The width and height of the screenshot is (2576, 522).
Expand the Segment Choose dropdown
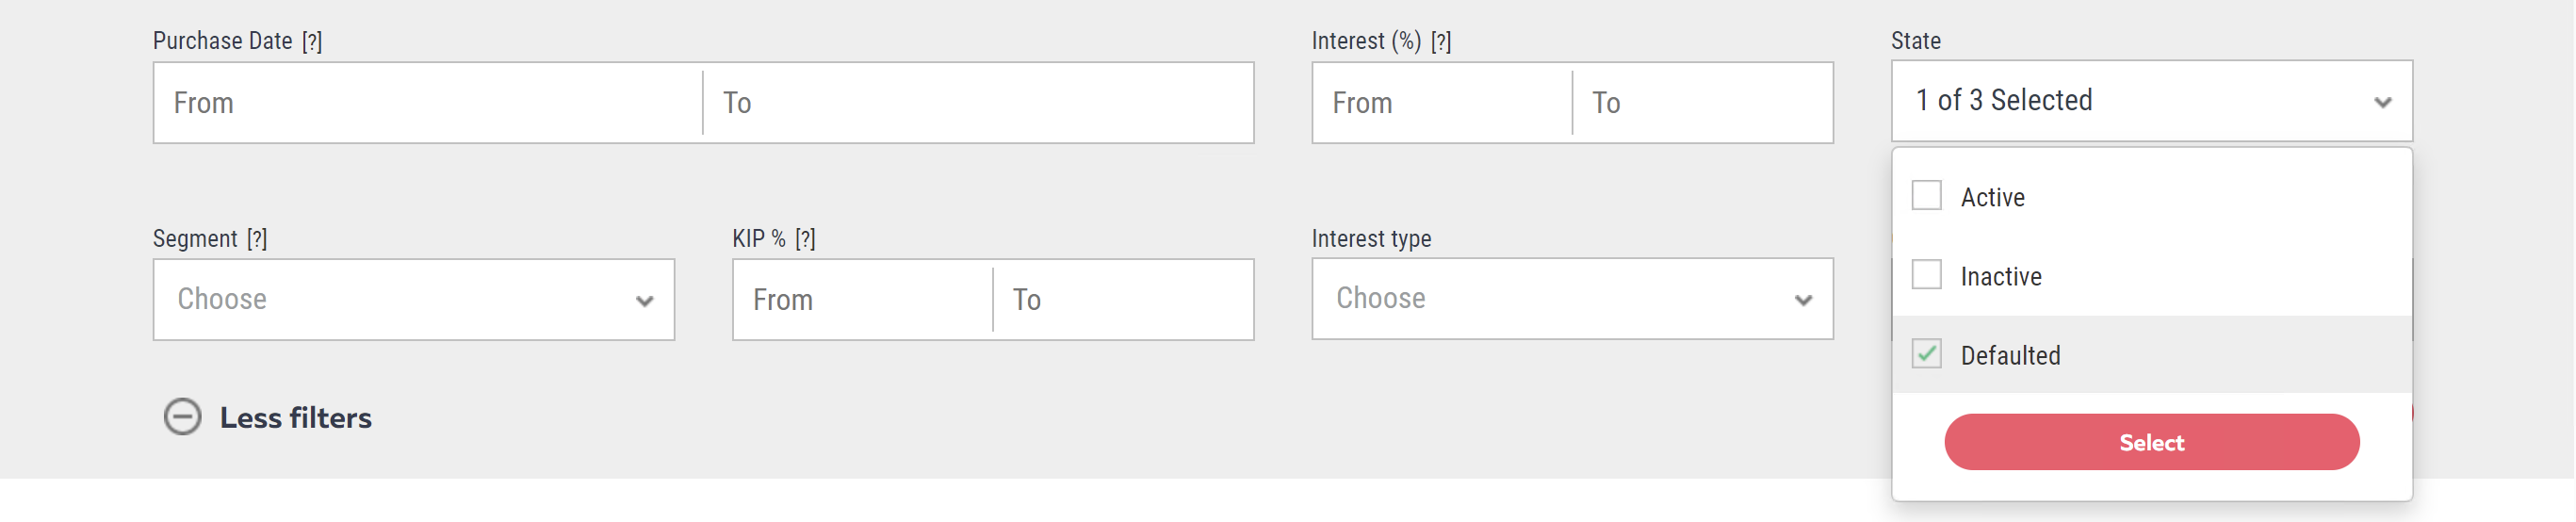coord(413,300)
